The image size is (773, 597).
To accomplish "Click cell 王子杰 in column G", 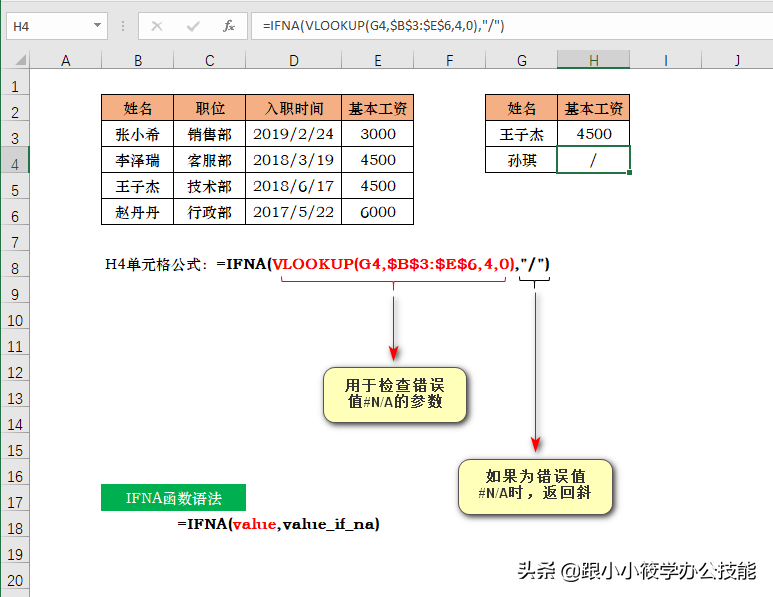I will tap(522, 134).
